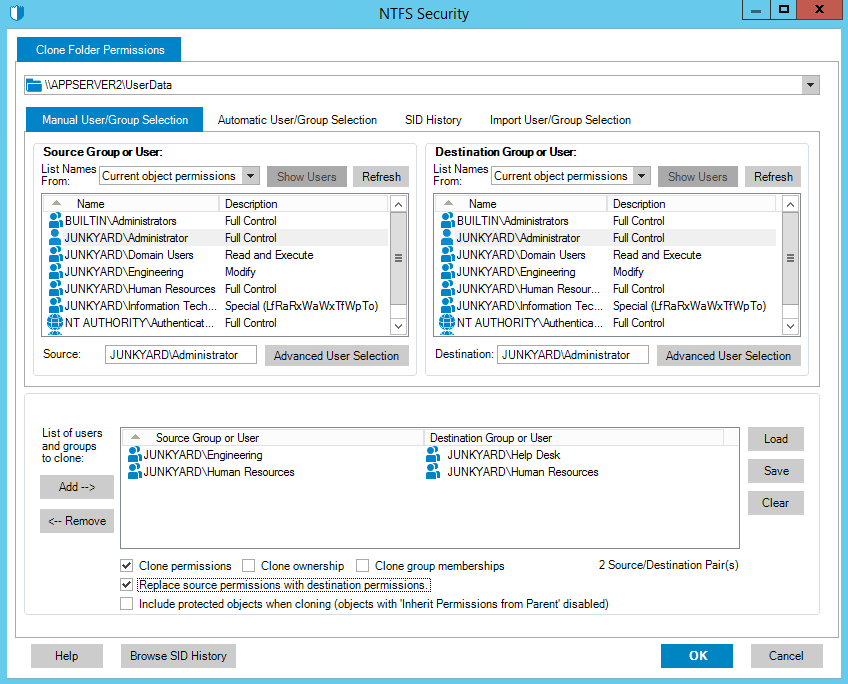Click the Browse SID History button
The image size is (848, 684).
tap(179, 656)
